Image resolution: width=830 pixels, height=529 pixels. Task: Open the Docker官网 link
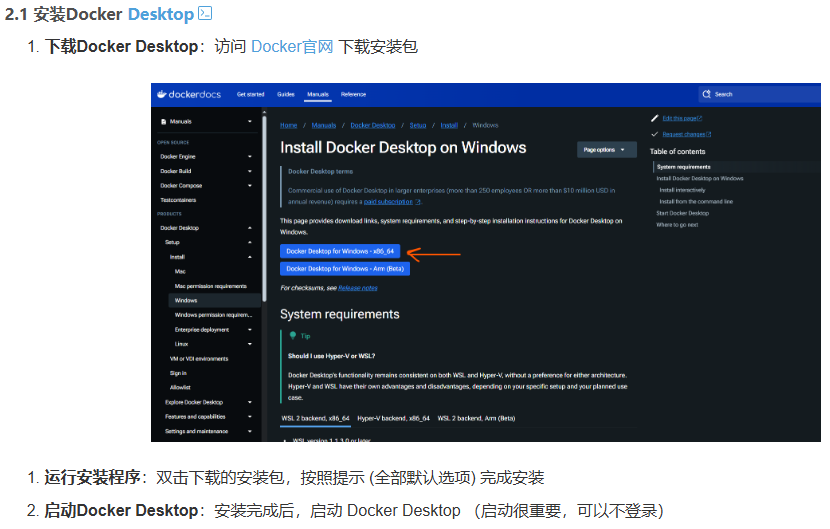[292, 47]
